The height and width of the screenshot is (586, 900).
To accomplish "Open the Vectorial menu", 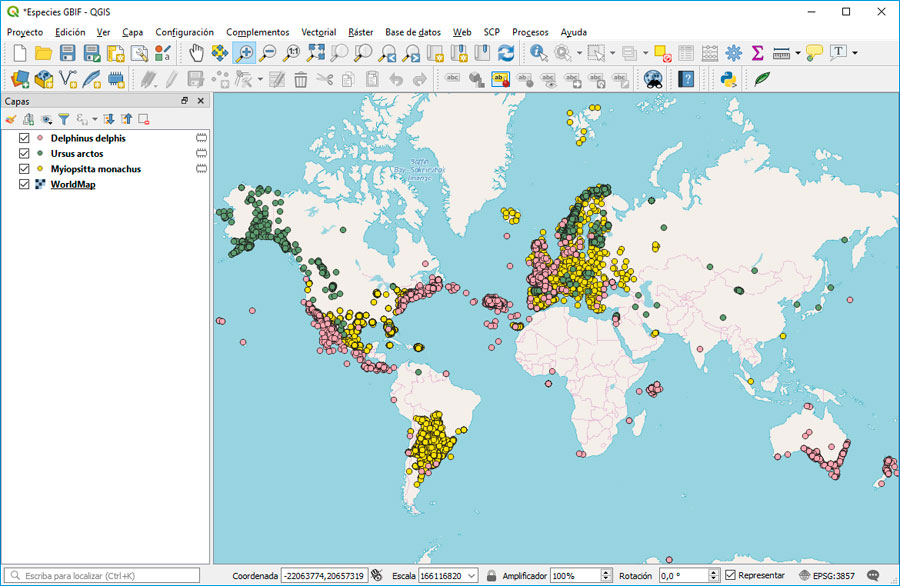I will click(x=318, y=32).
